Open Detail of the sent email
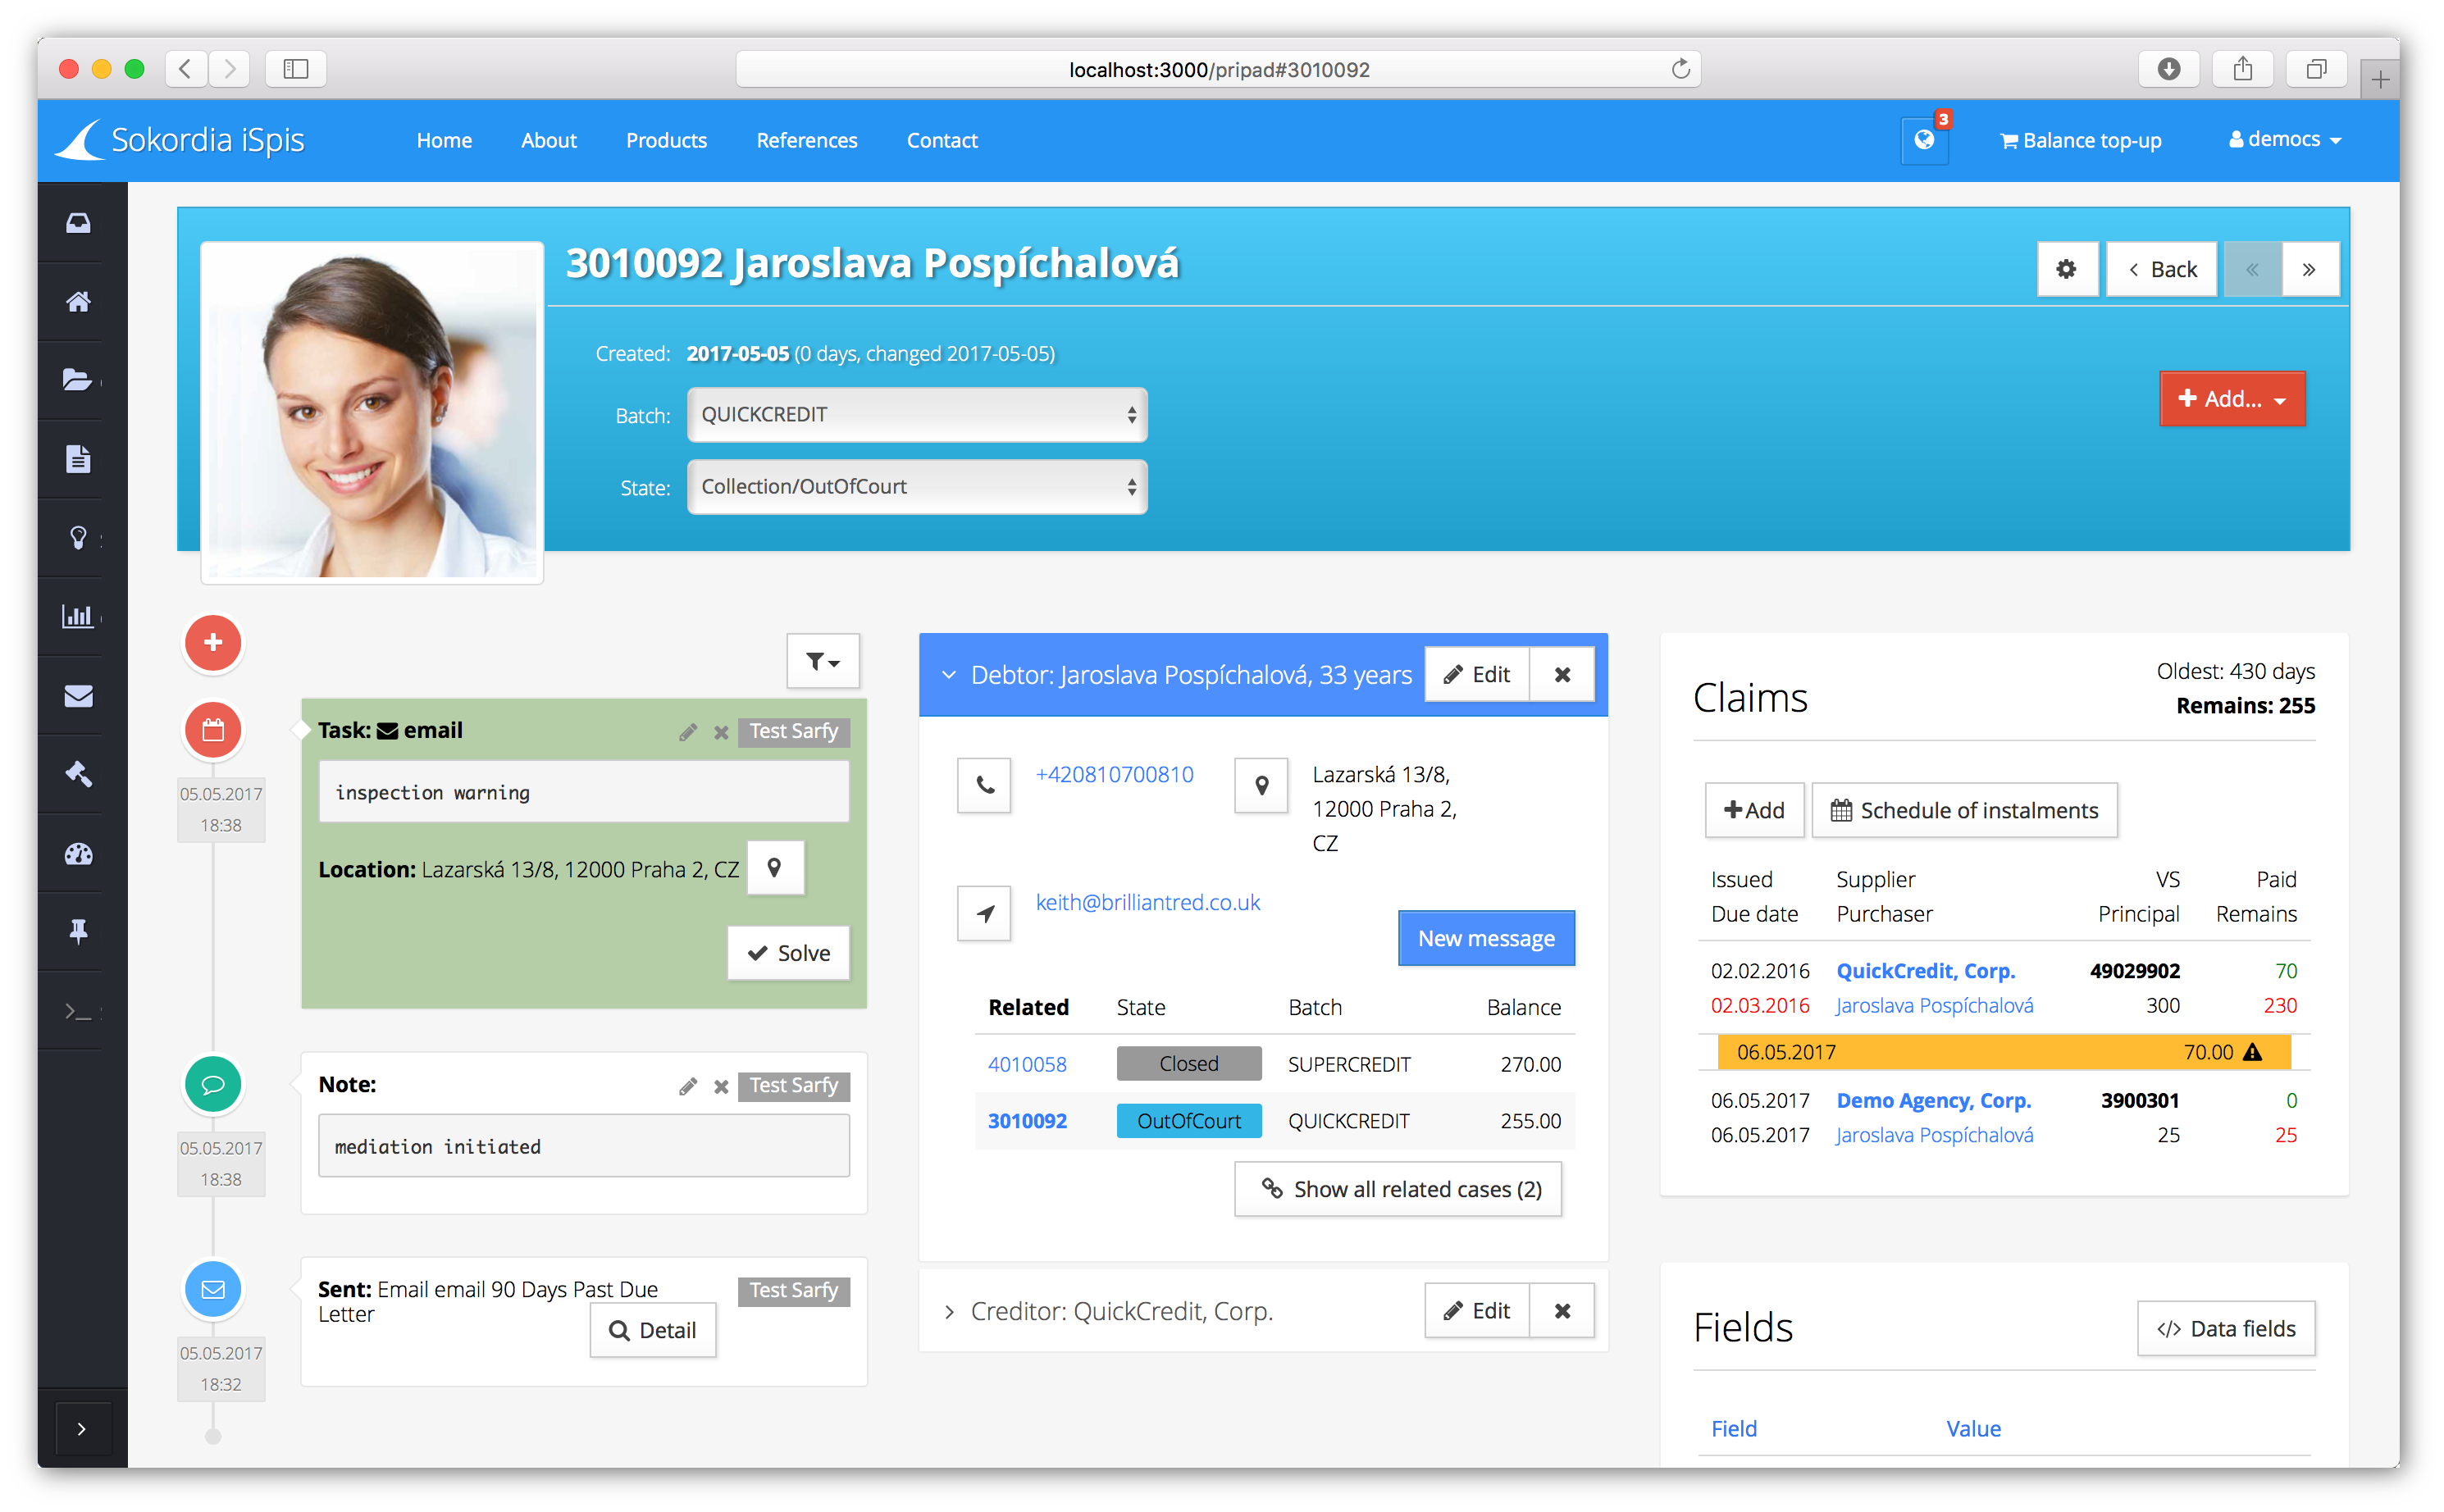The image size is (2444, 1512). coord(654,1330)
